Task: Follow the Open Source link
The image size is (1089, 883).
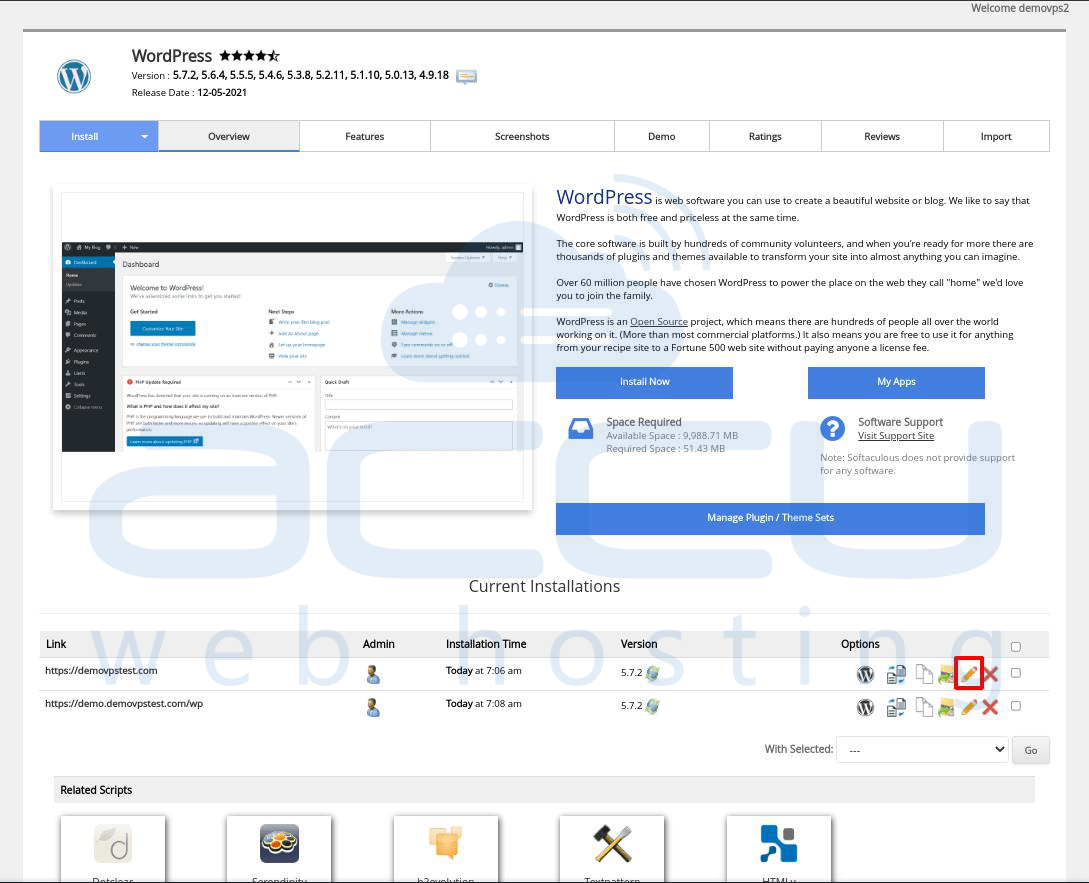Action: coord(659,322)
